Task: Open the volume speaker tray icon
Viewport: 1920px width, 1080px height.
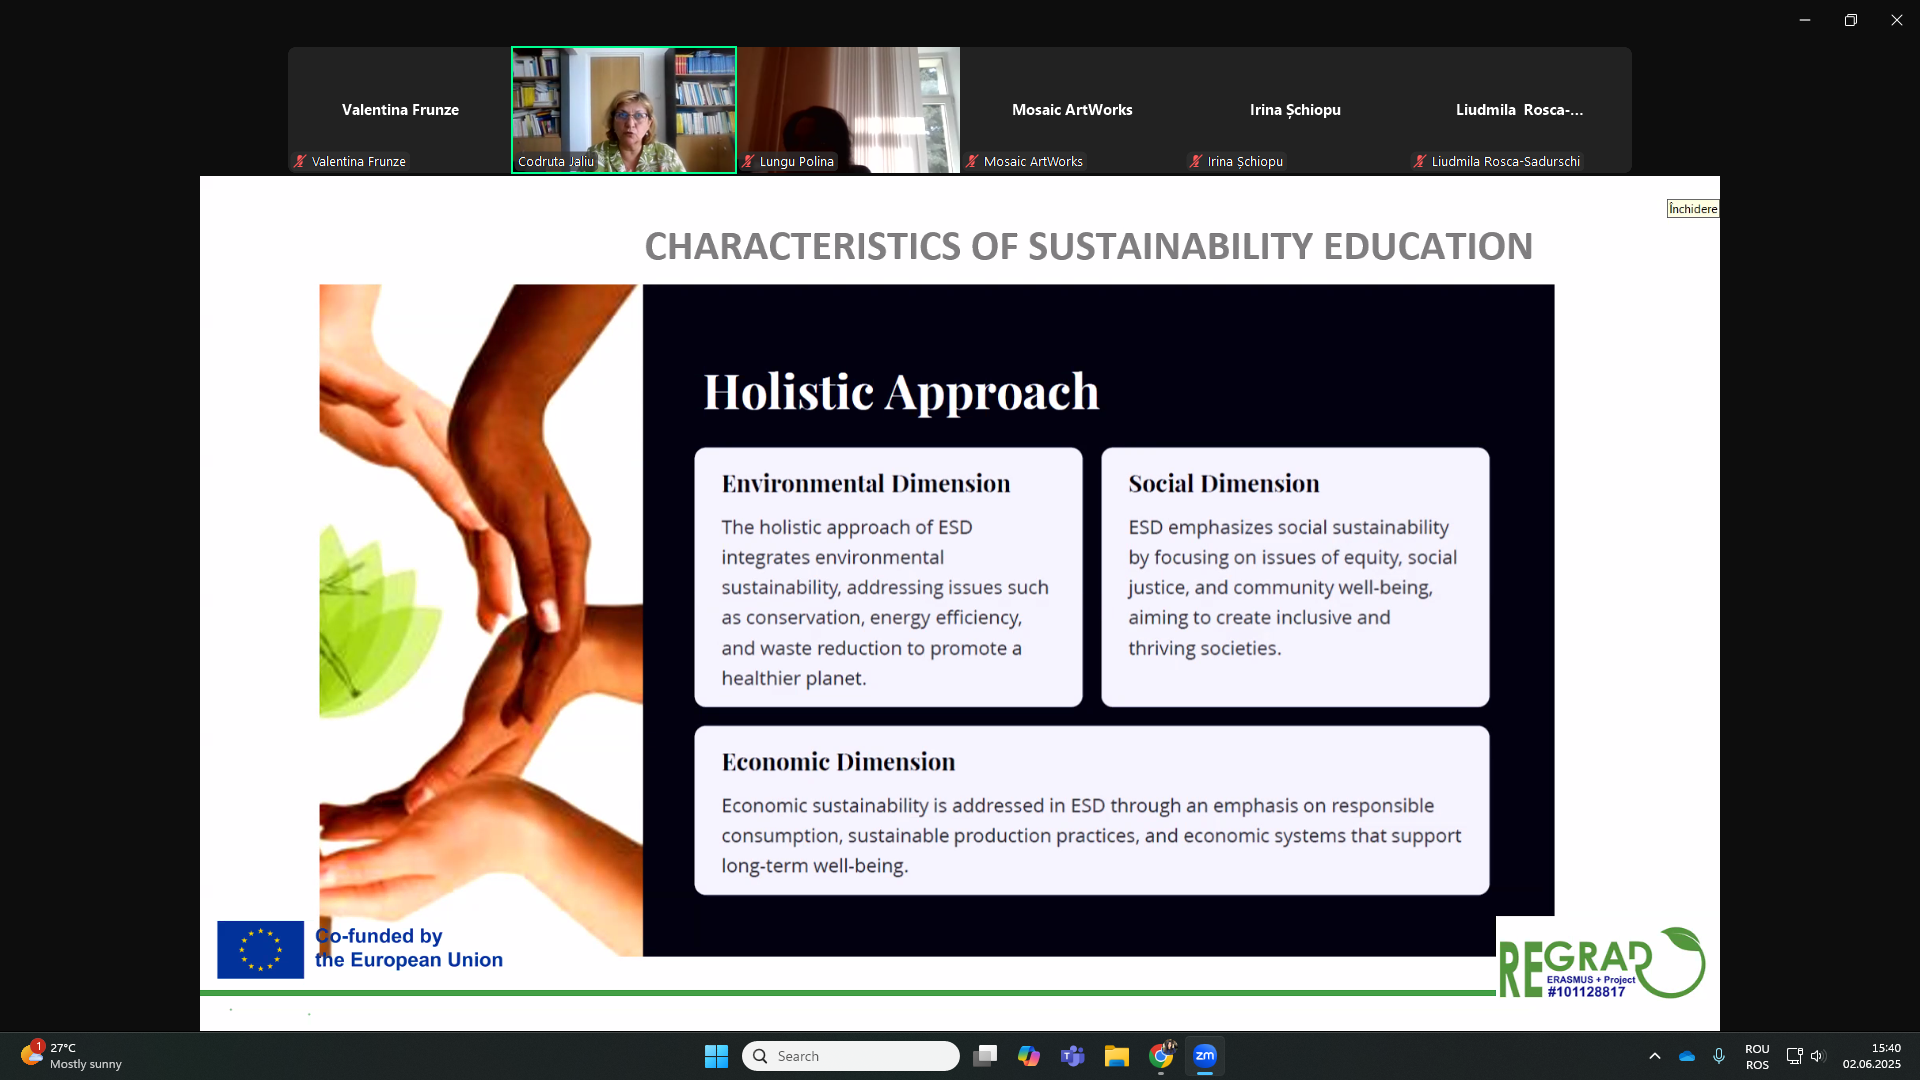Action: [1818, 1056]
